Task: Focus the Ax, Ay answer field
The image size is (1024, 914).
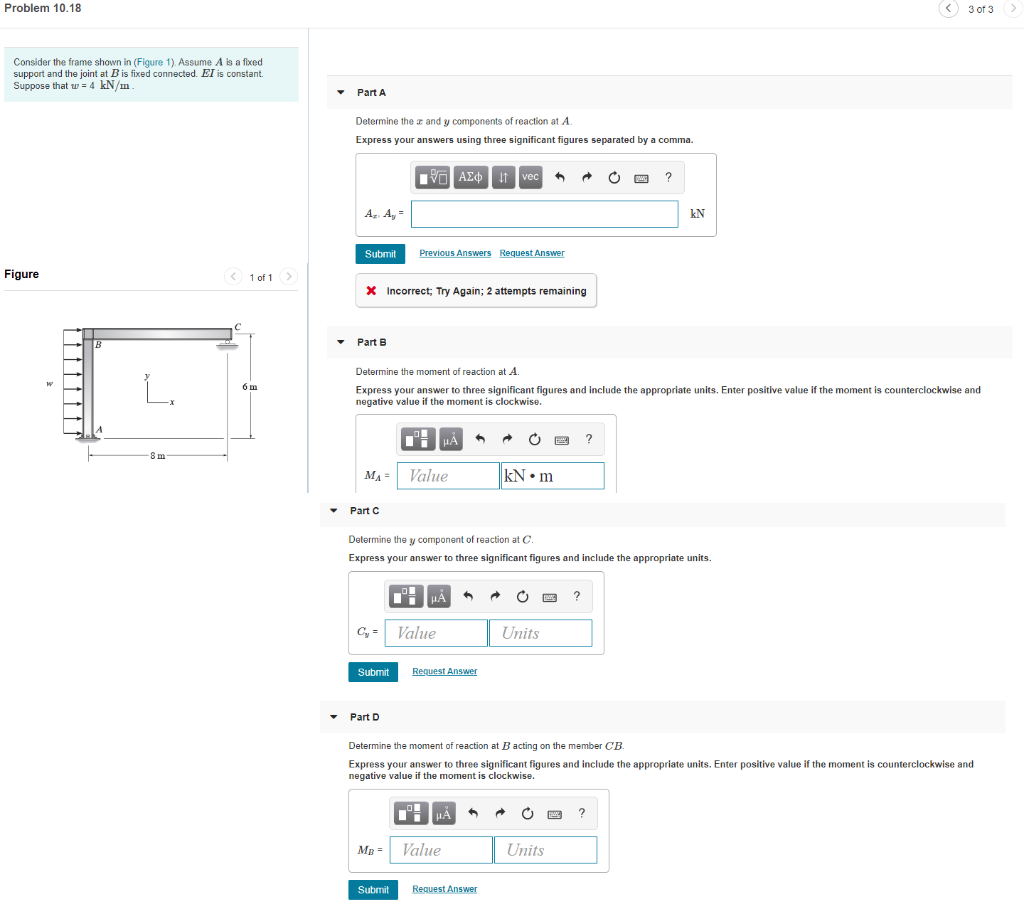Action: (x=545, y=214)
